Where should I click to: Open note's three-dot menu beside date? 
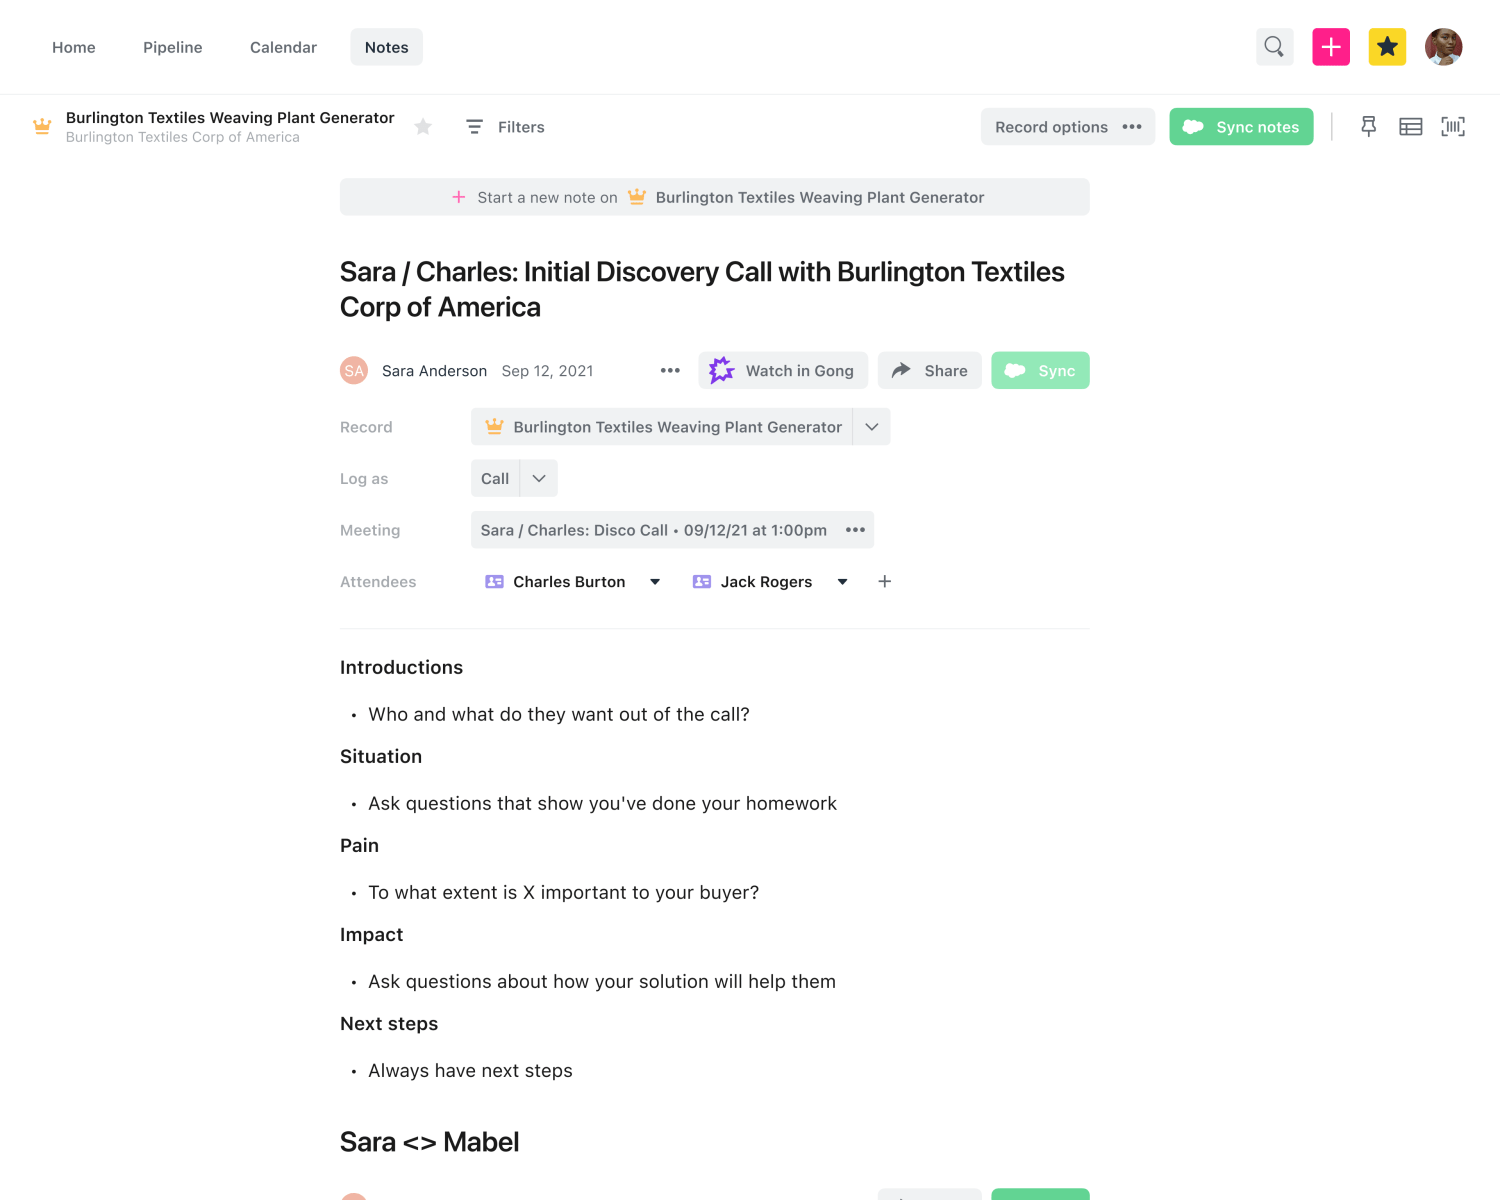(670, 371)
